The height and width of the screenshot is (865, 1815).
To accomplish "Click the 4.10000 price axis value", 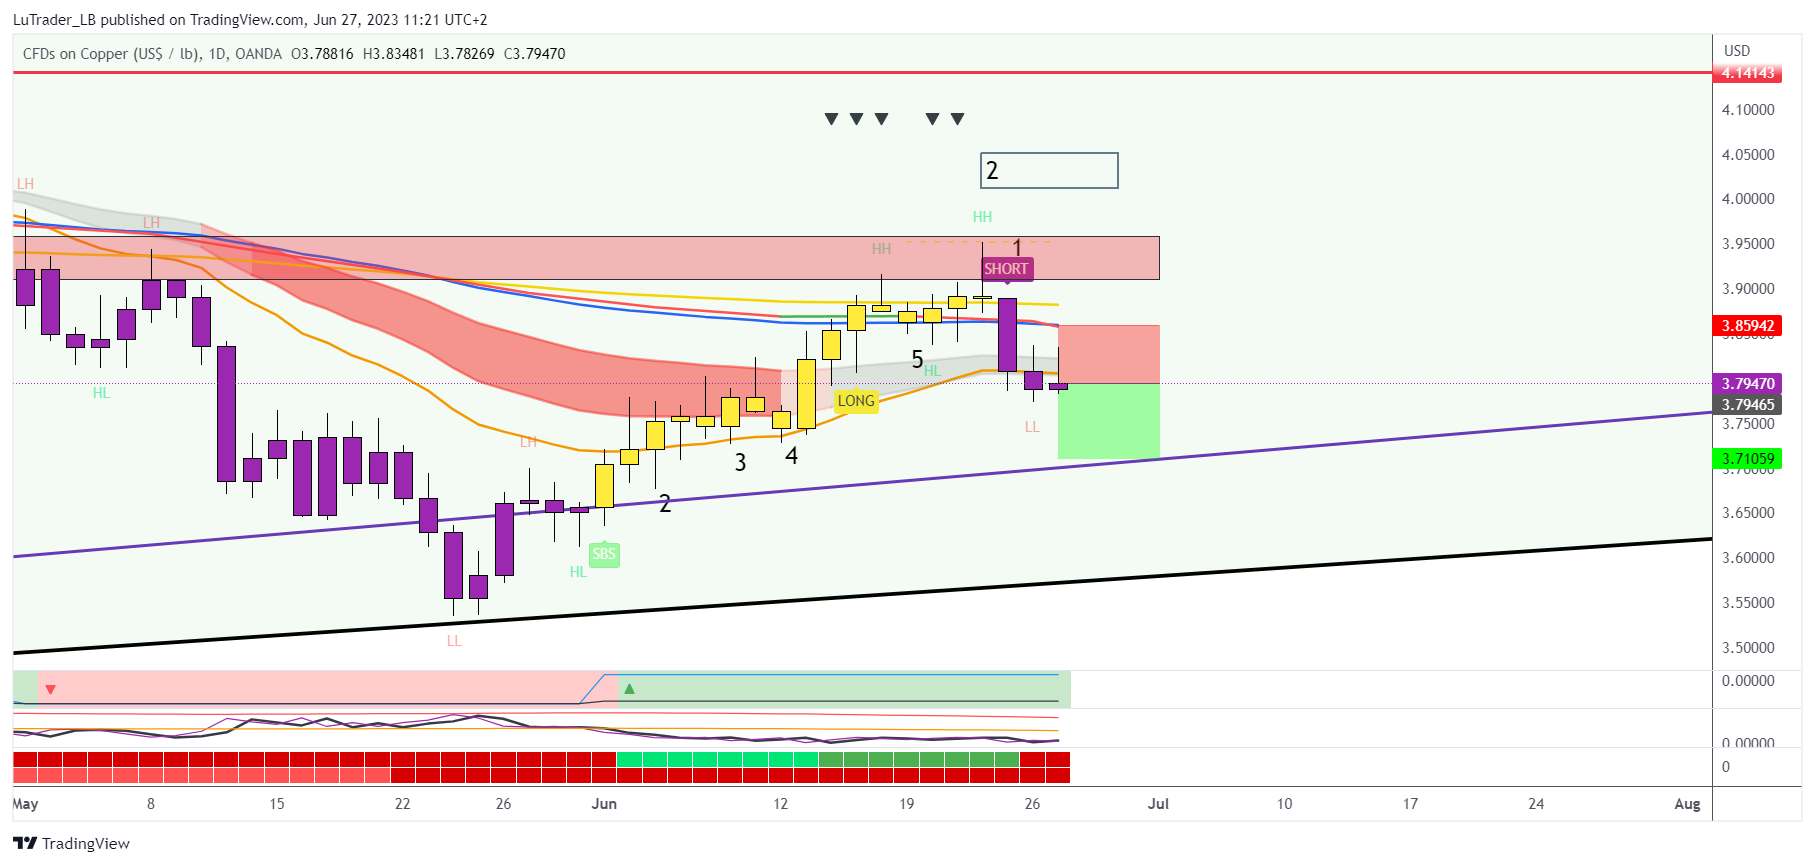I will (x=1748, y=110).
